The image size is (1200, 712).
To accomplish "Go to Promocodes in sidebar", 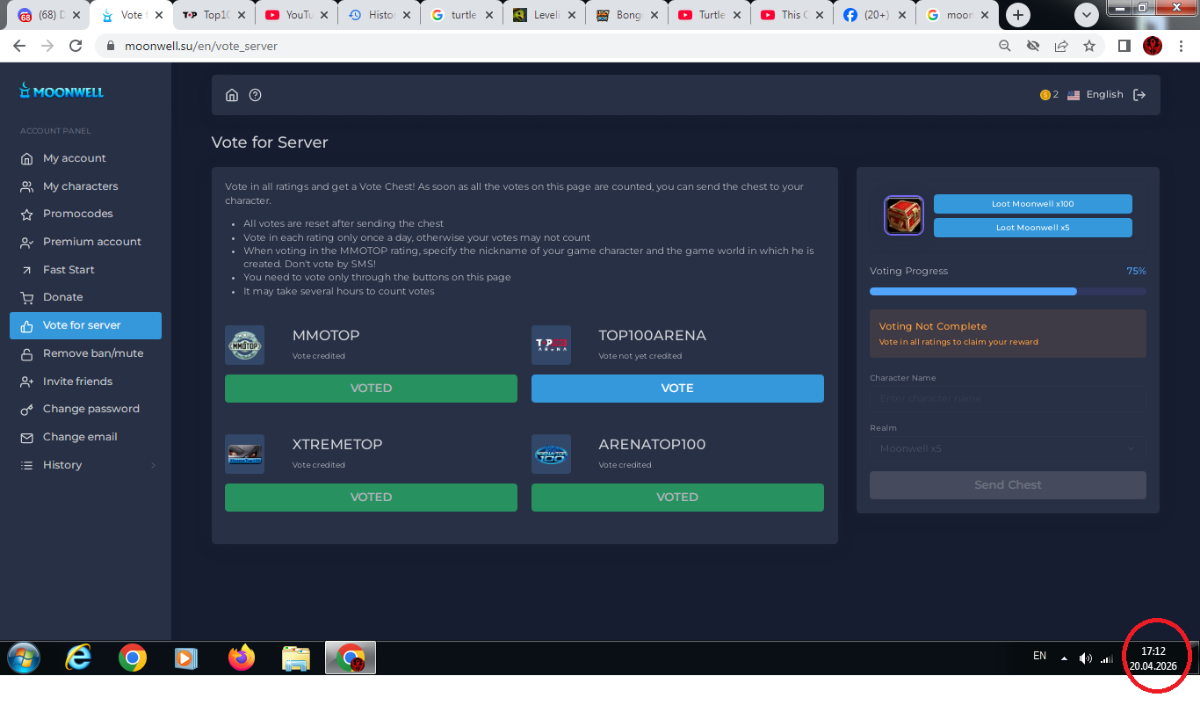I will tap(78, 214).
